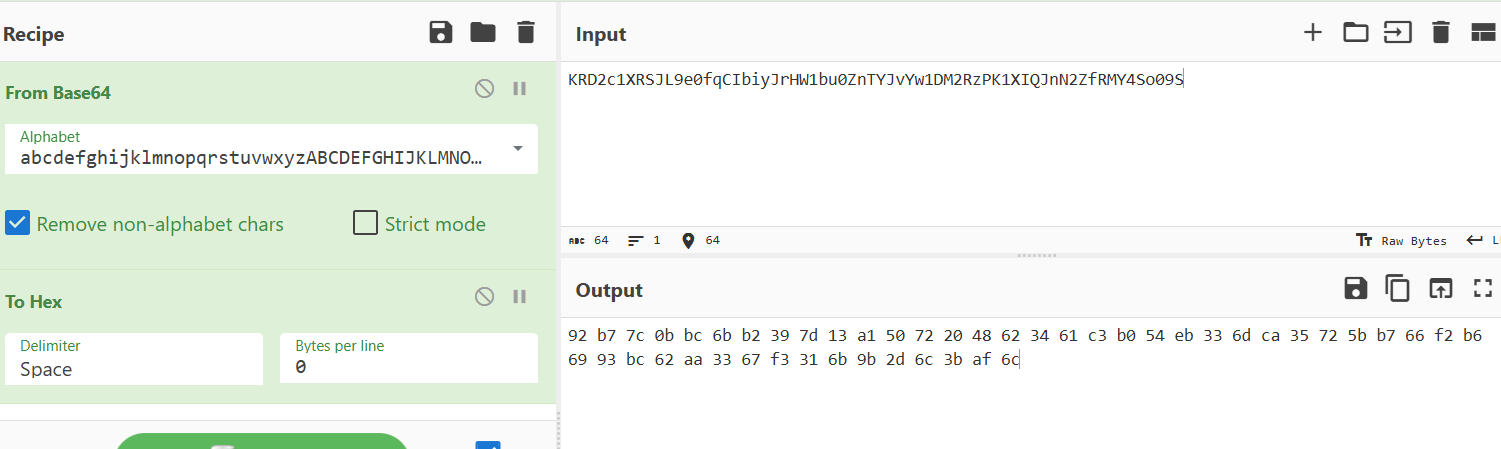Reset the pane layout icon
Image resolution: width=1501 pixels, height=449 pixels.
[x=1482, y=33]
